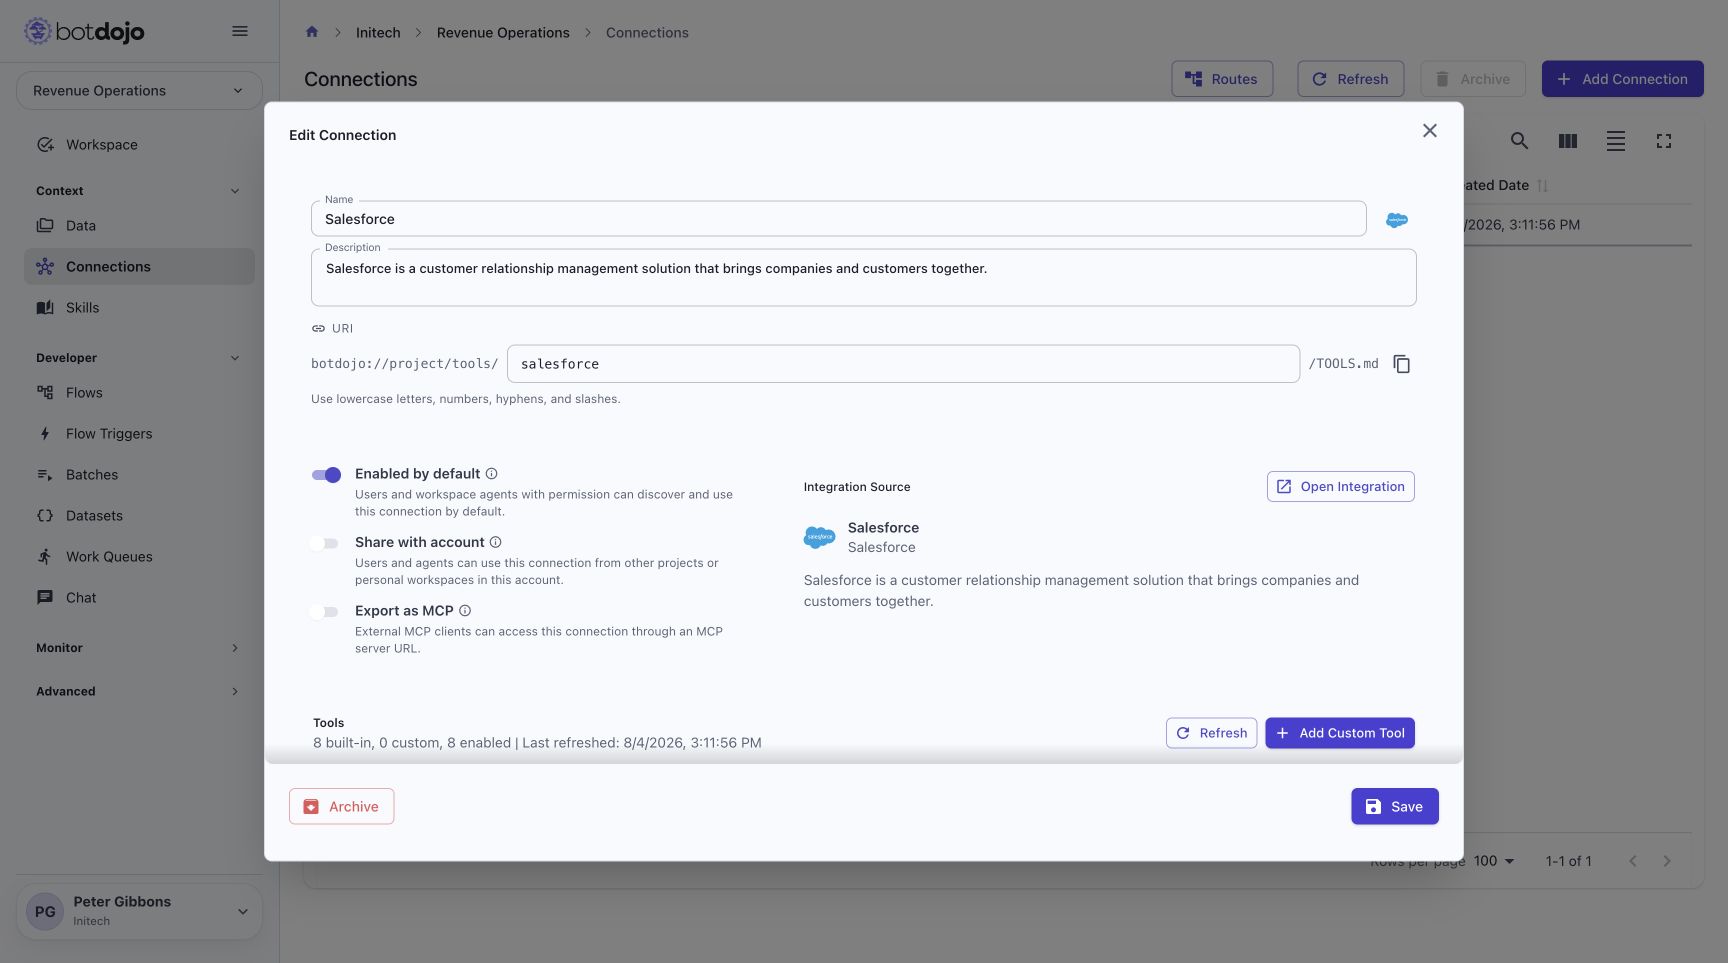Click the header Archive button

(x=1473, y=79)
